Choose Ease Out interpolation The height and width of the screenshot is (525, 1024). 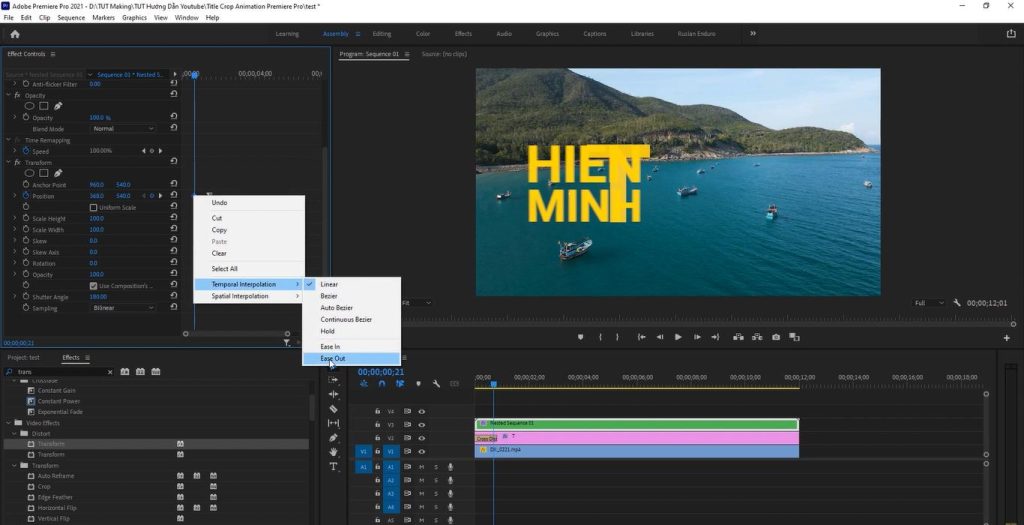(351, 358)
